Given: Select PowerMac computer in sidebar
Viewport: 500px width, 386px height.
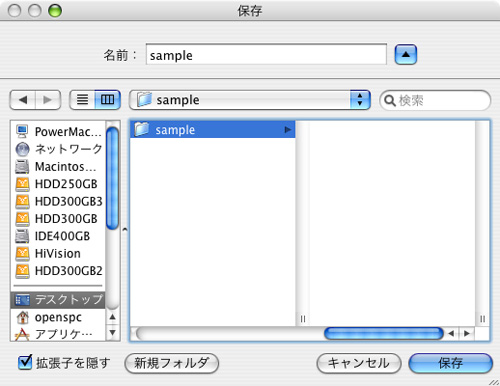Looking at the screenshot, I should (x=59, y=132).
